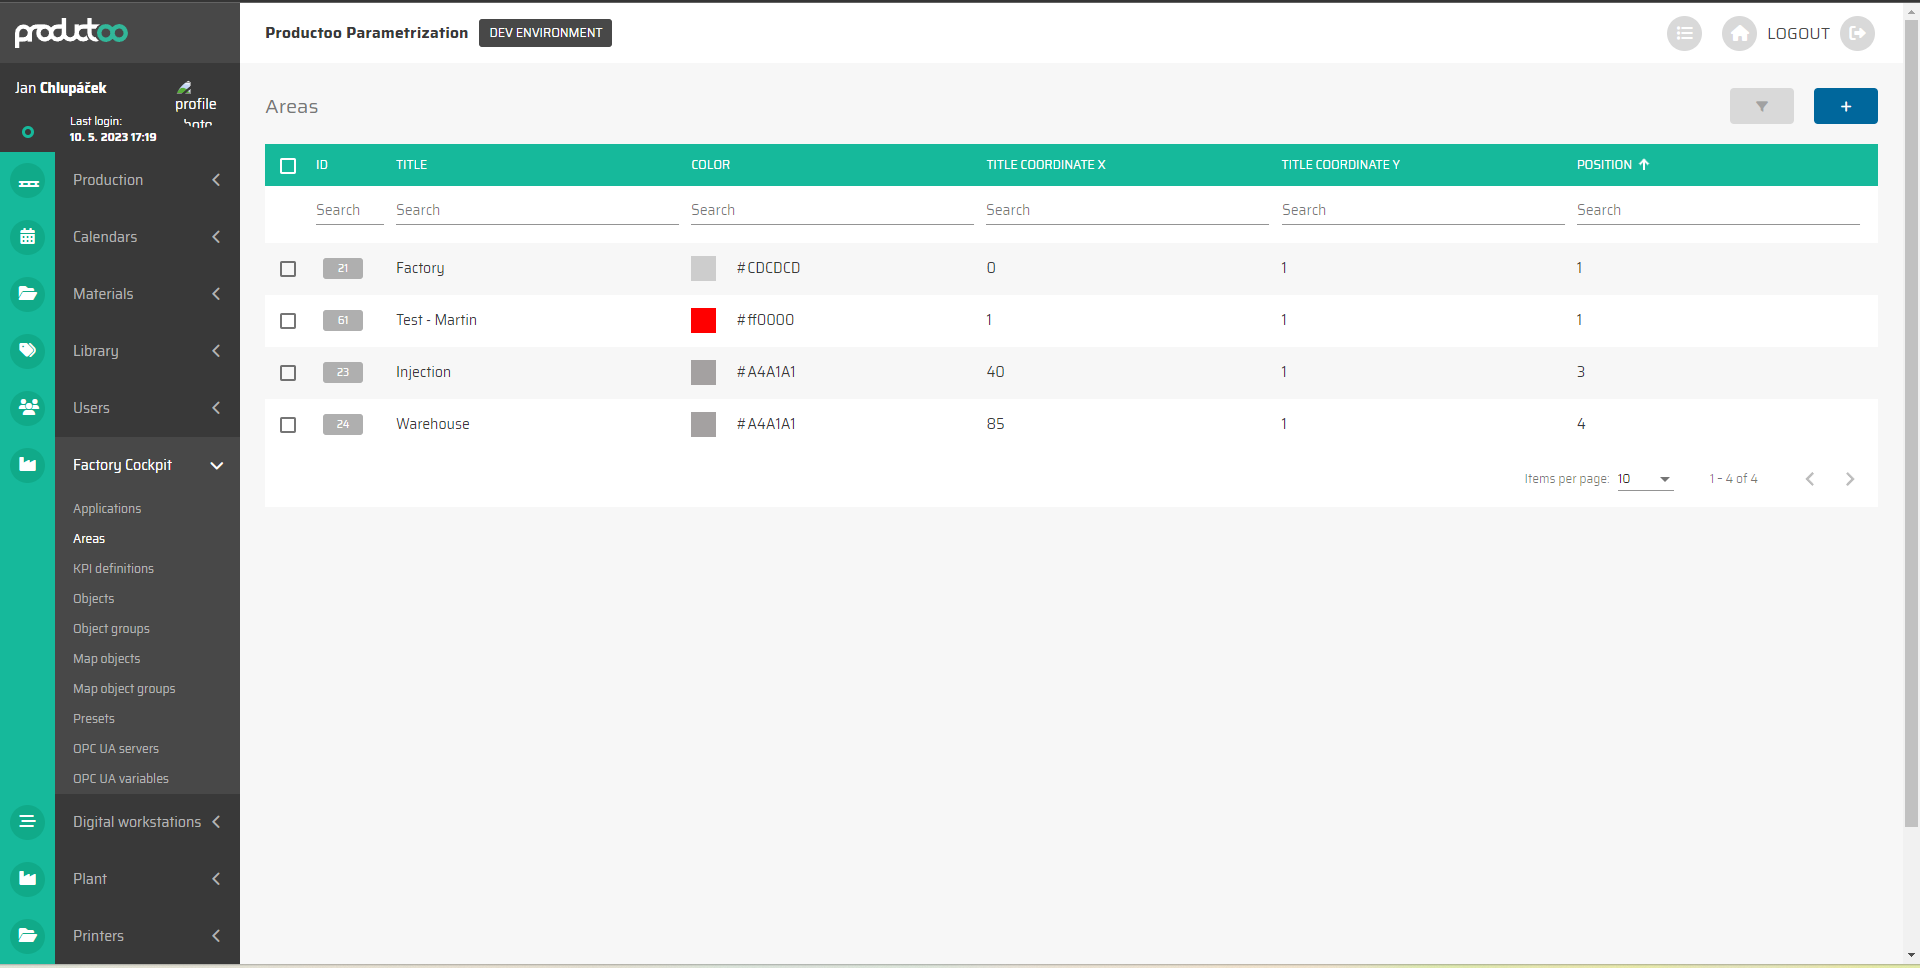This screenshot has height=968, width=1920.
Task: Click the Users group sidebar icon
Action: coord(28,408)
